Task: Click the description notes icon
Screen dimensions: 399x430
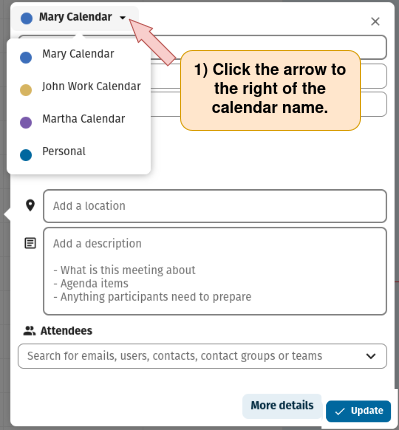Action: coord(30,243)
